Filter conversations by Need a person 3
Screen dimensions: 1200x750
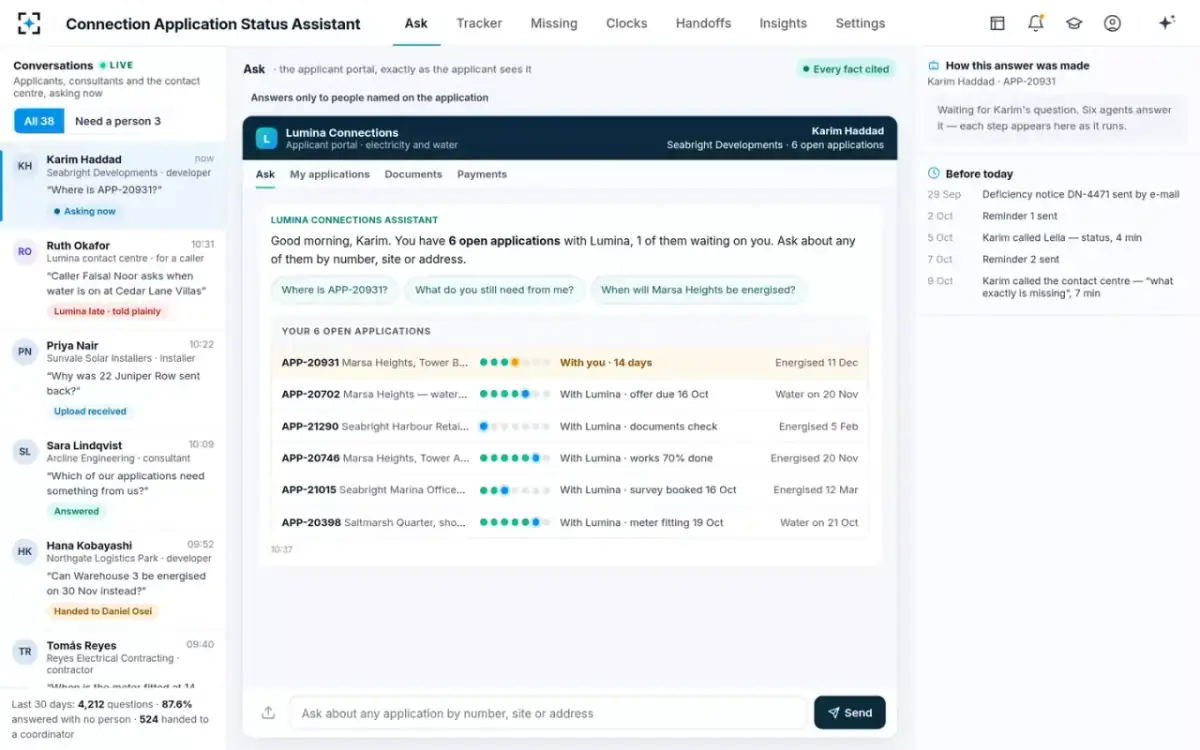(x=118, y=121)
